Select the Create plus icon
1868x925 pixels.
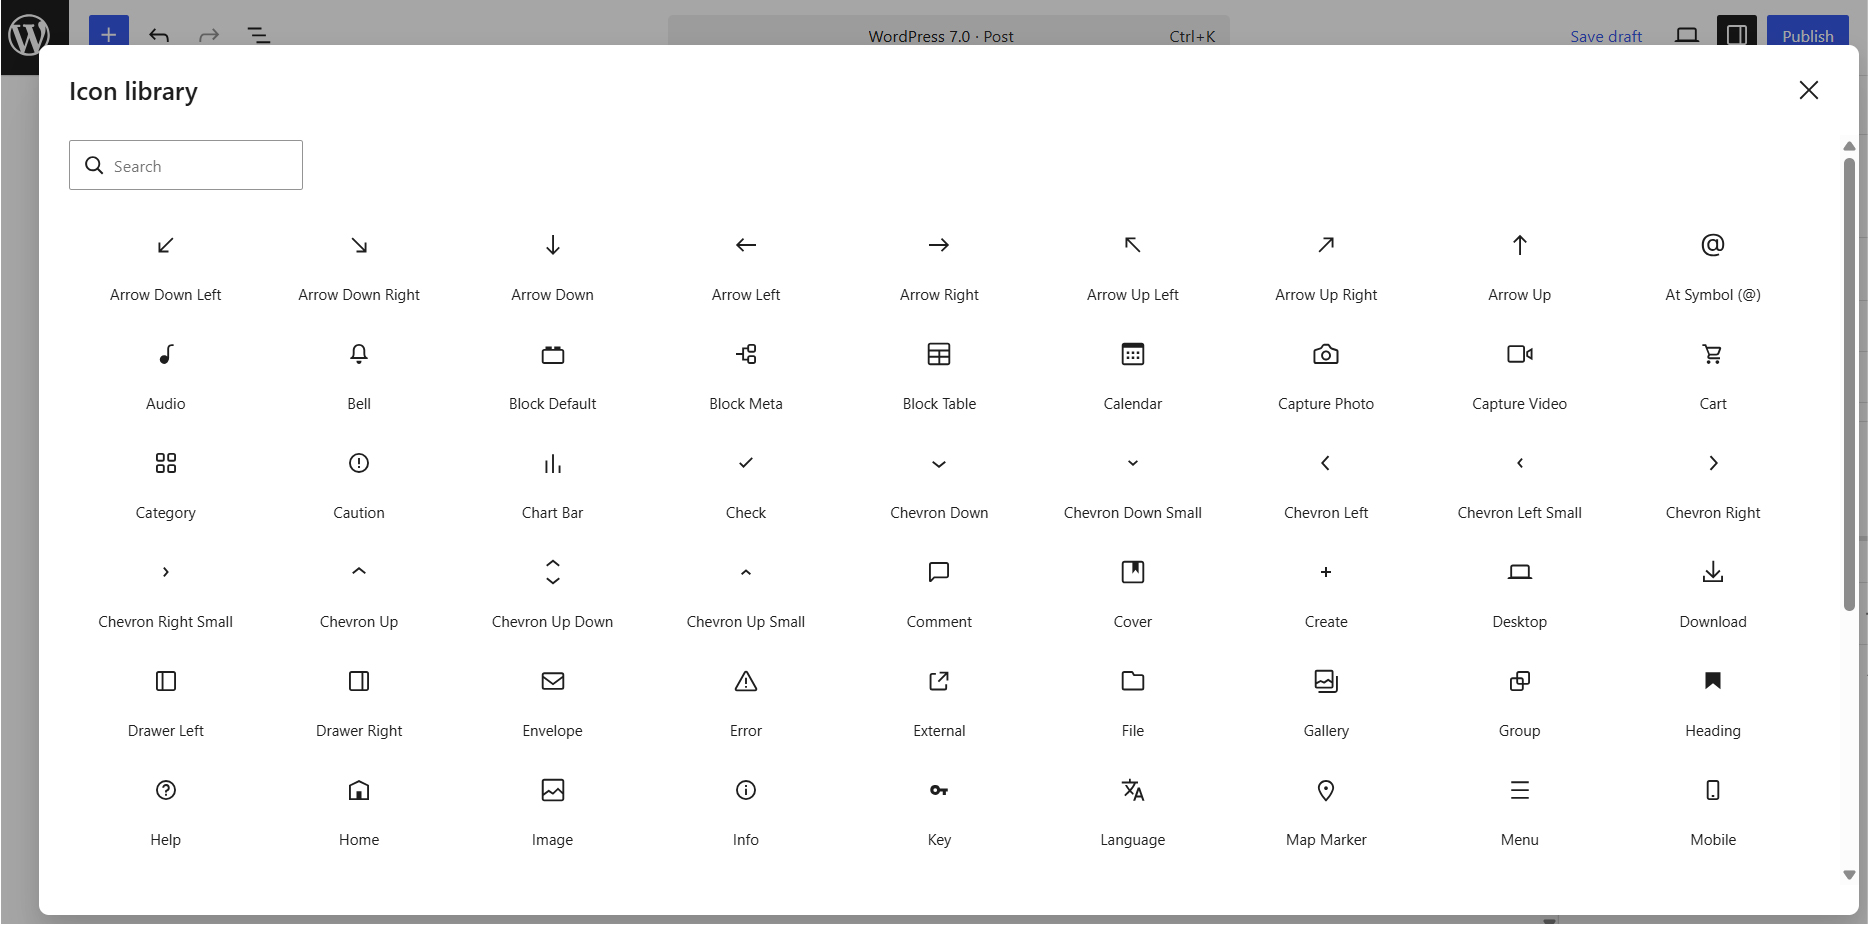1326,572
